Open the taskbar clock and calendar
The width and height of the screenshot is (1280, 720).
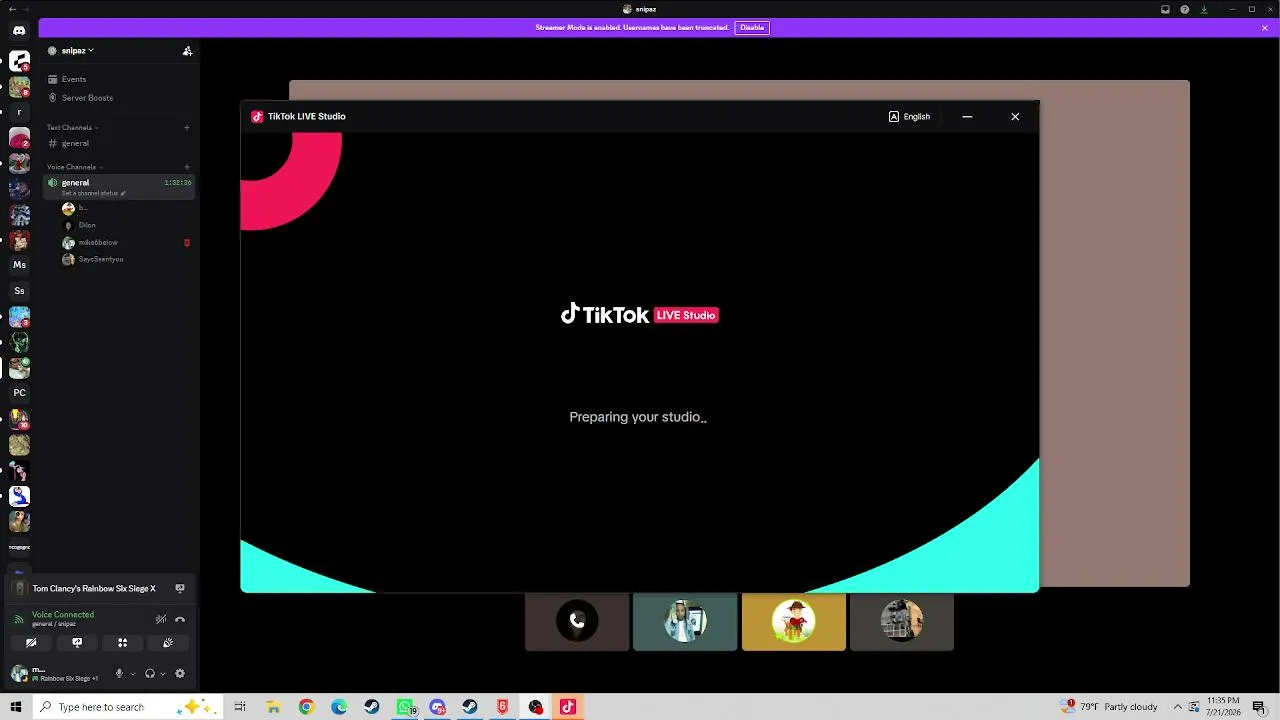[x=1223, y=707]
